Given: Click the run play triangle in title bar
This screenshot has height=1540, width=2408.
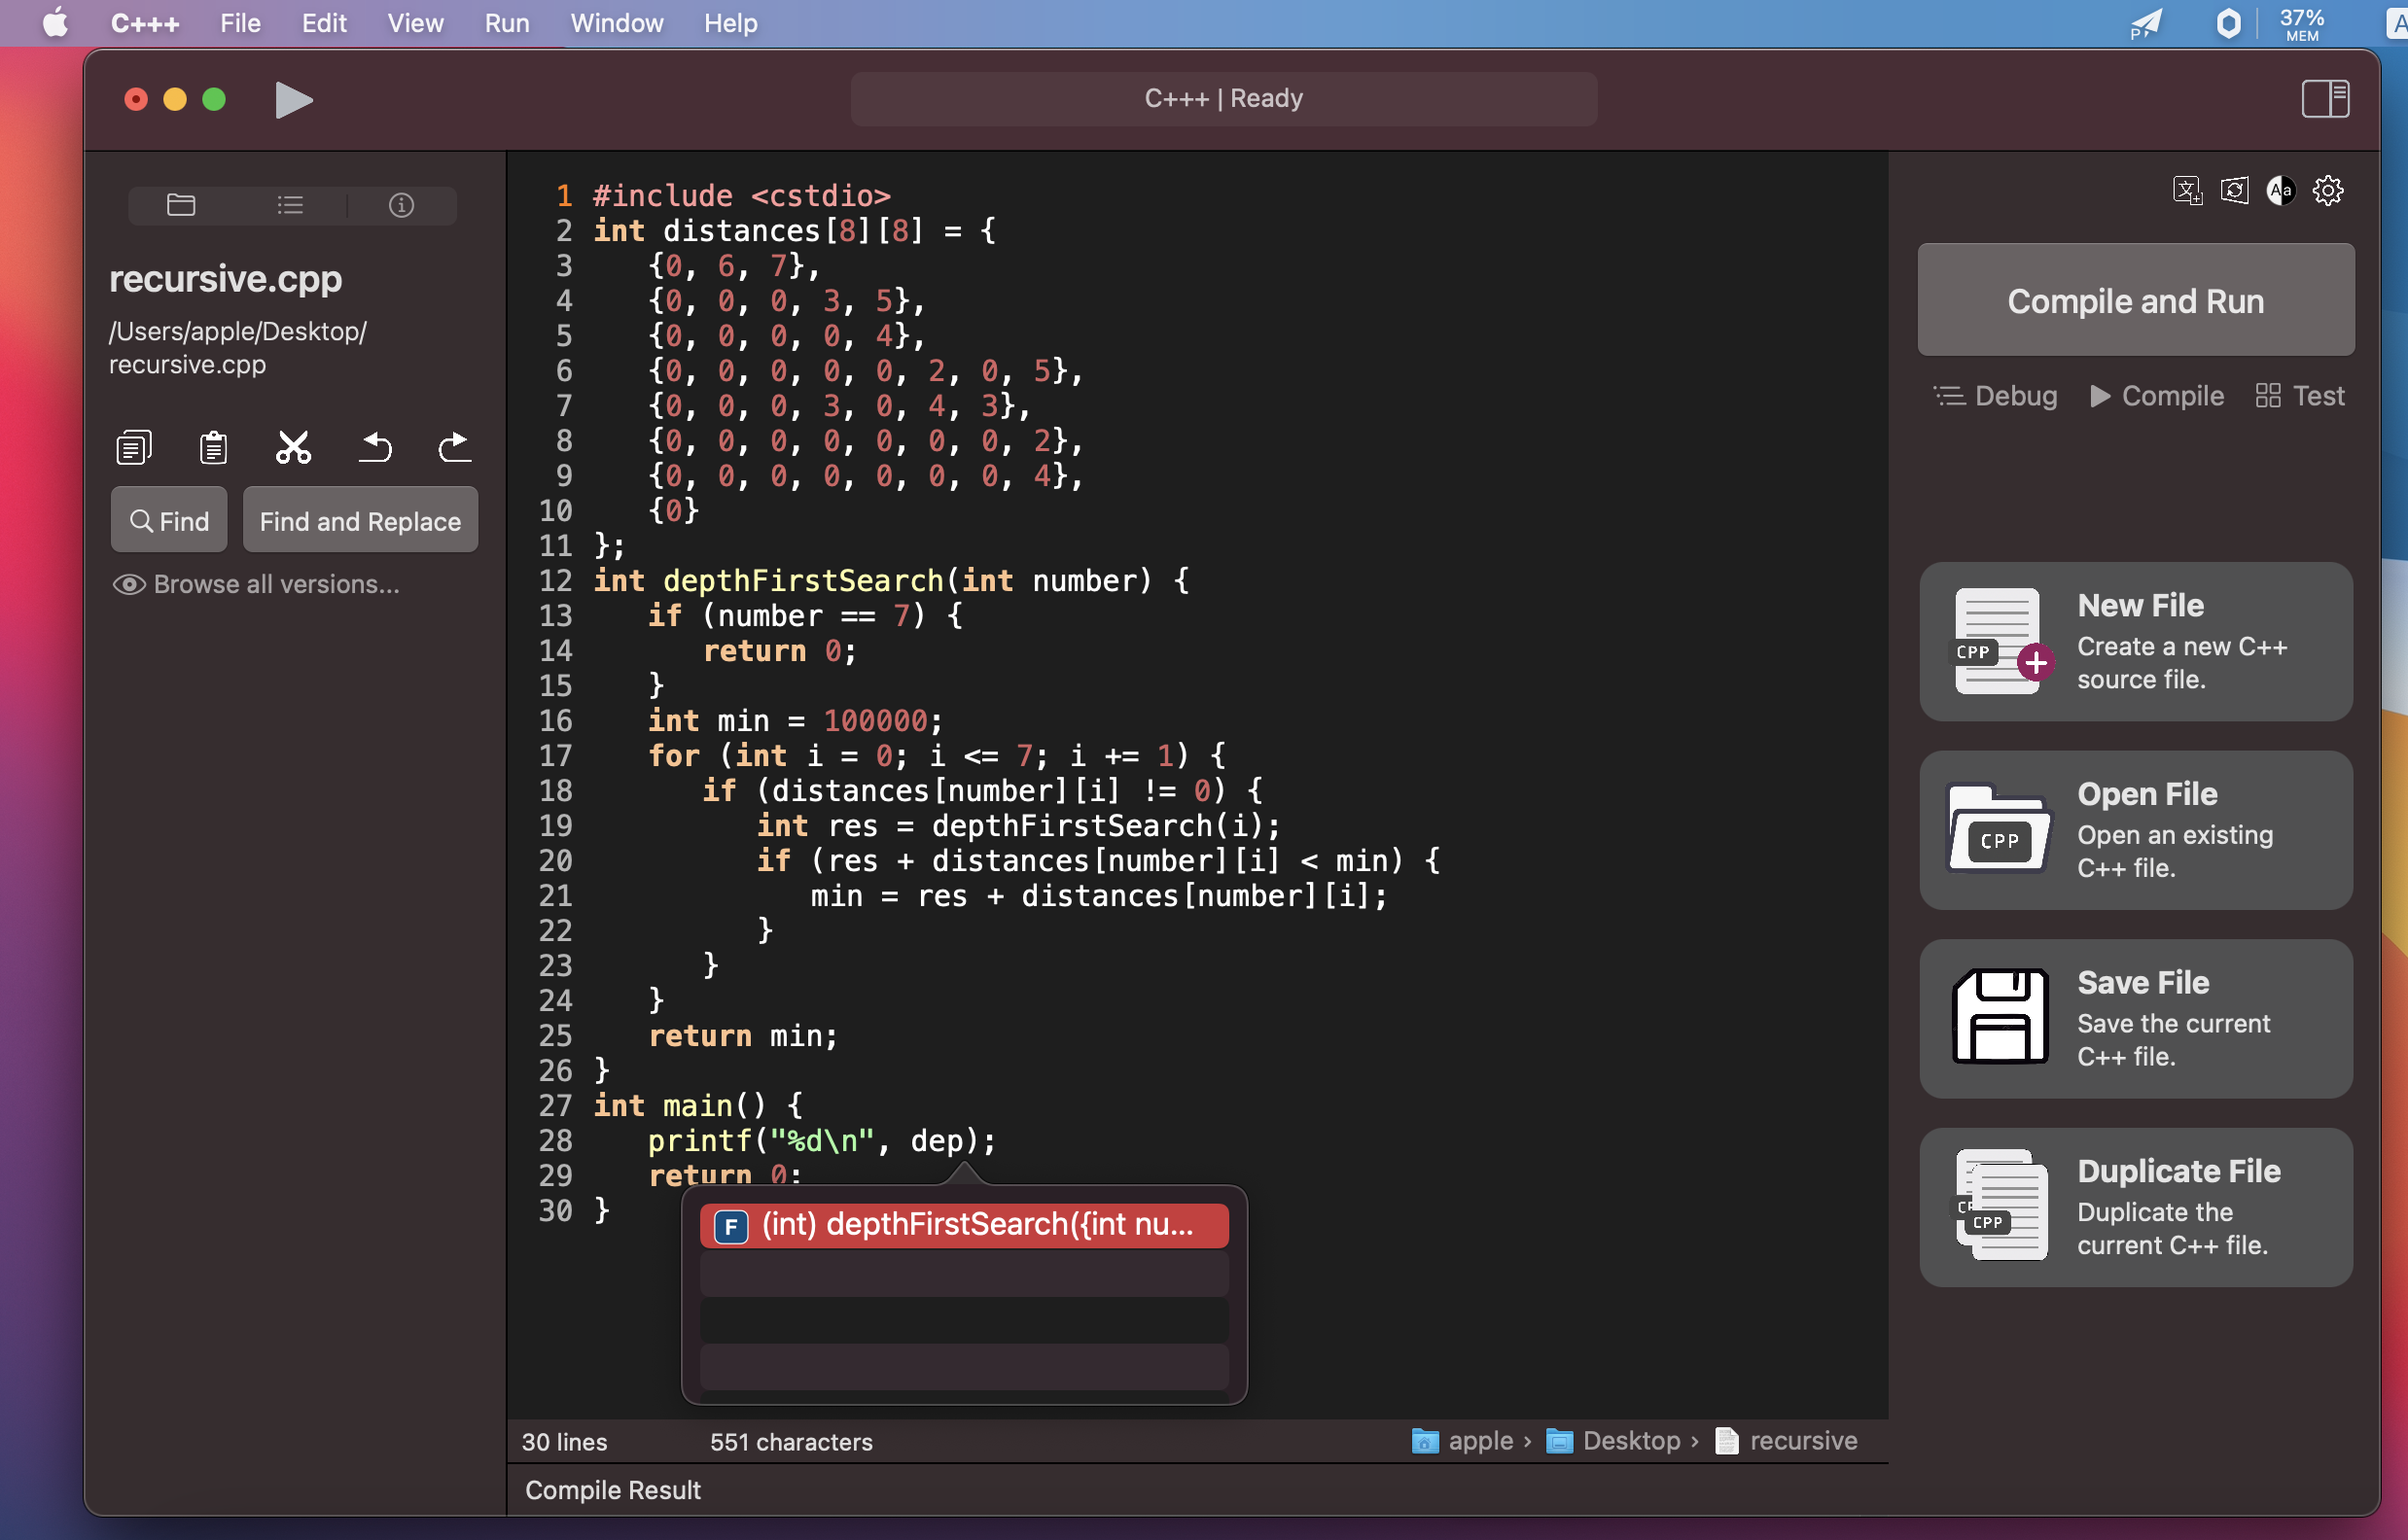Looking at the screenshot, I should (293, 100).
